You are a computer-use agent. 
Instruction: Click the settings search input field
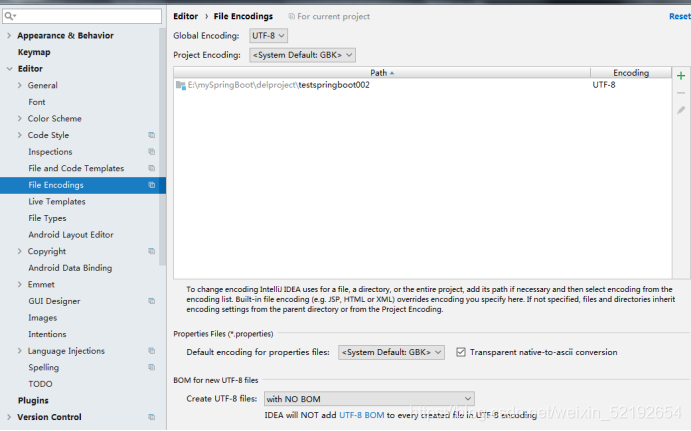click(x=82, y=16)
